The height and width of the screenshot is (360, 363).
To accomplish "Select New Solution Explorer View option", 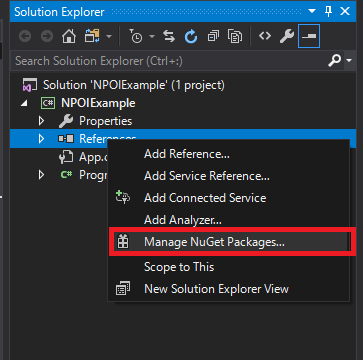I will point(216,289).
